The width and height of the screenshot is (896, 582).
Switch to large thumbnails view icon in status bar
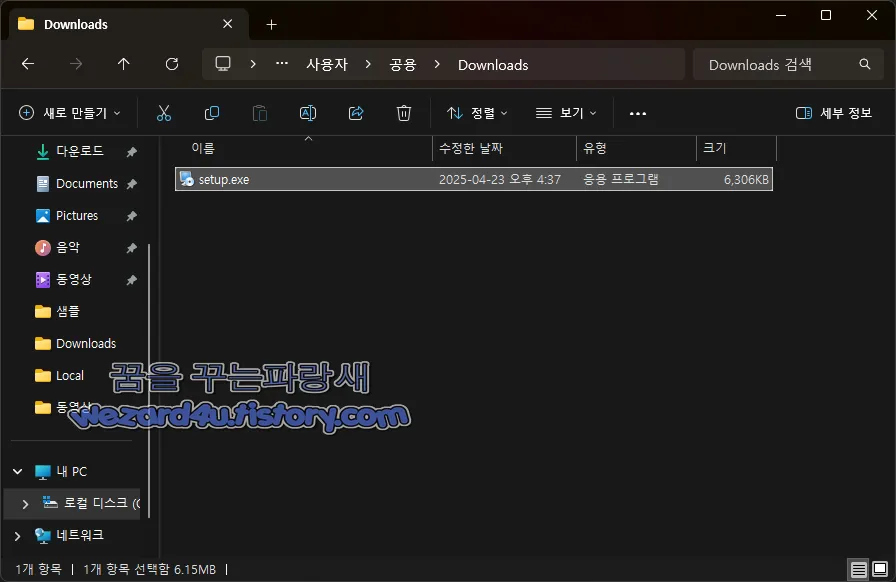point(880,569)
